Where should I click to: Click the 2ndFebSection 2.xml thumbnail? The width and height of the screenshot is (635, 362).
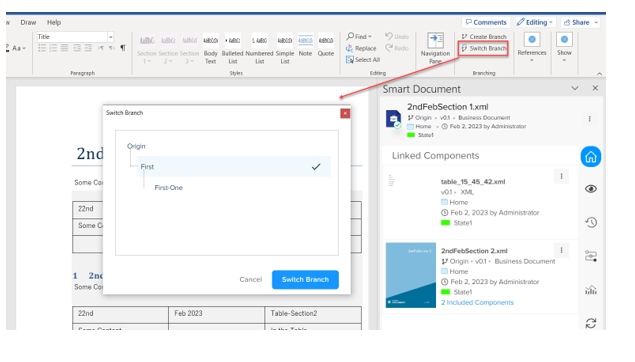pyautogui.click(x=411, y=275)
